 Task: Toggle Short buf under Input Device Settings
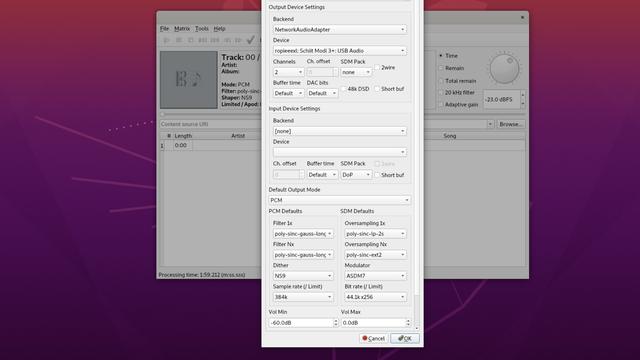pos(377,175)
